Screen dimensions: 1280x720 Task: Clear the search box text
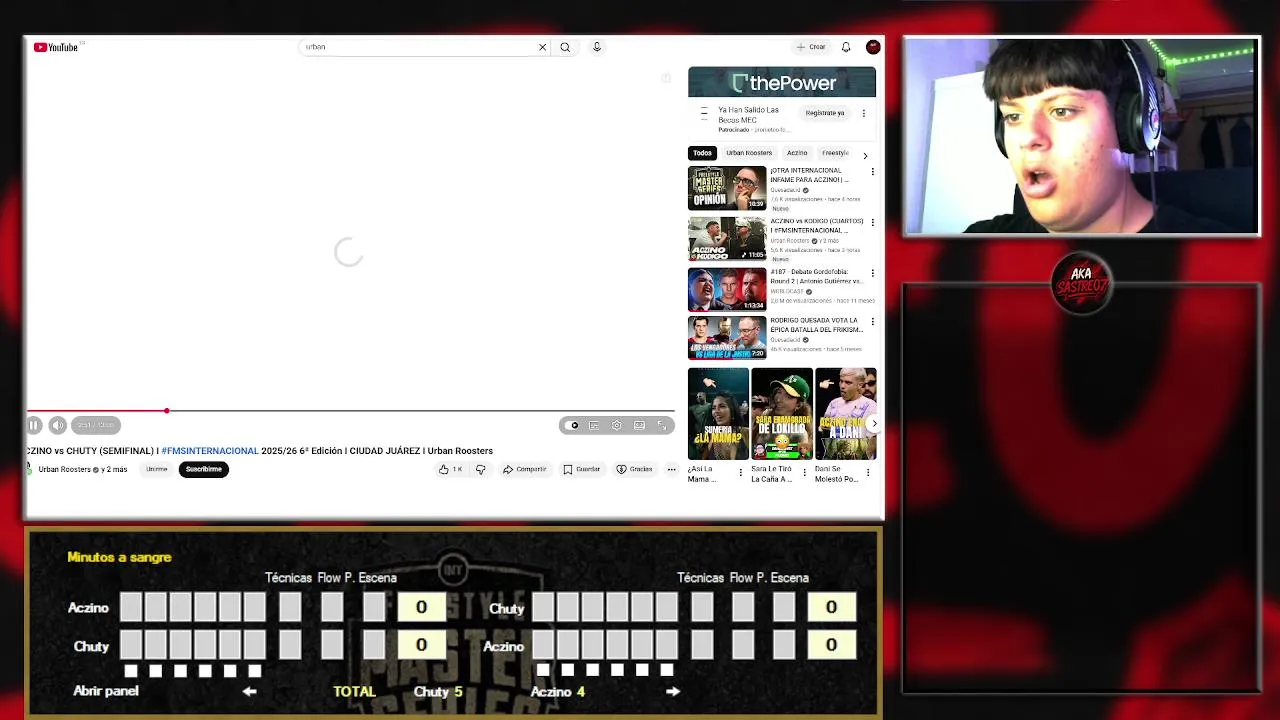542,47
